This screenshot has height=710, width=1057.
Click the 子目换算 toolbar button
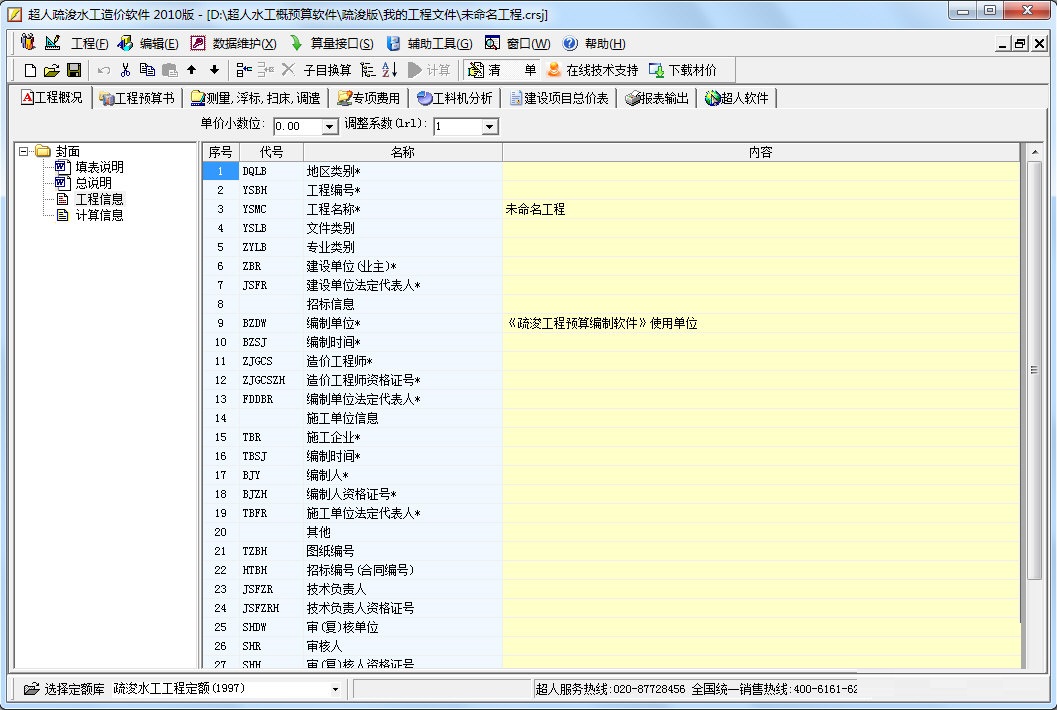(x=327, y=70)
